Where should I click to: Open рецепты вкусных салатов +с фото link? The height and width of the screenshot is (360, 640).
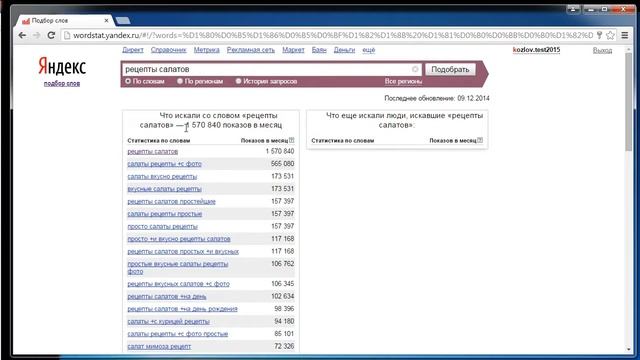click(178, 284)
